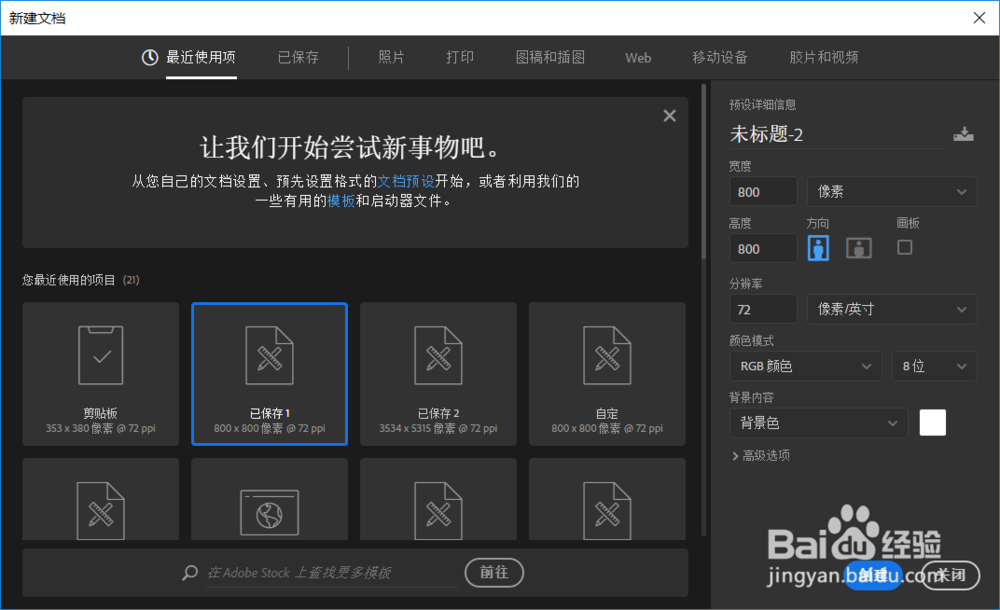The image size is (1000, 610).
Task: Click the preset list vertical scrollbar
Action: point(704,172)
